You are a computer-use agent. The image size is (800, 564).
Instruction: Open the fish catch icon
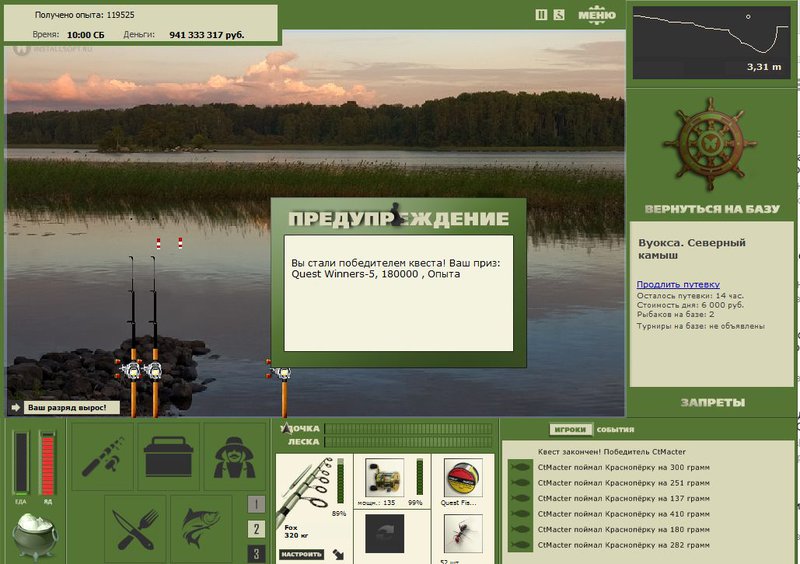(201, 529)
